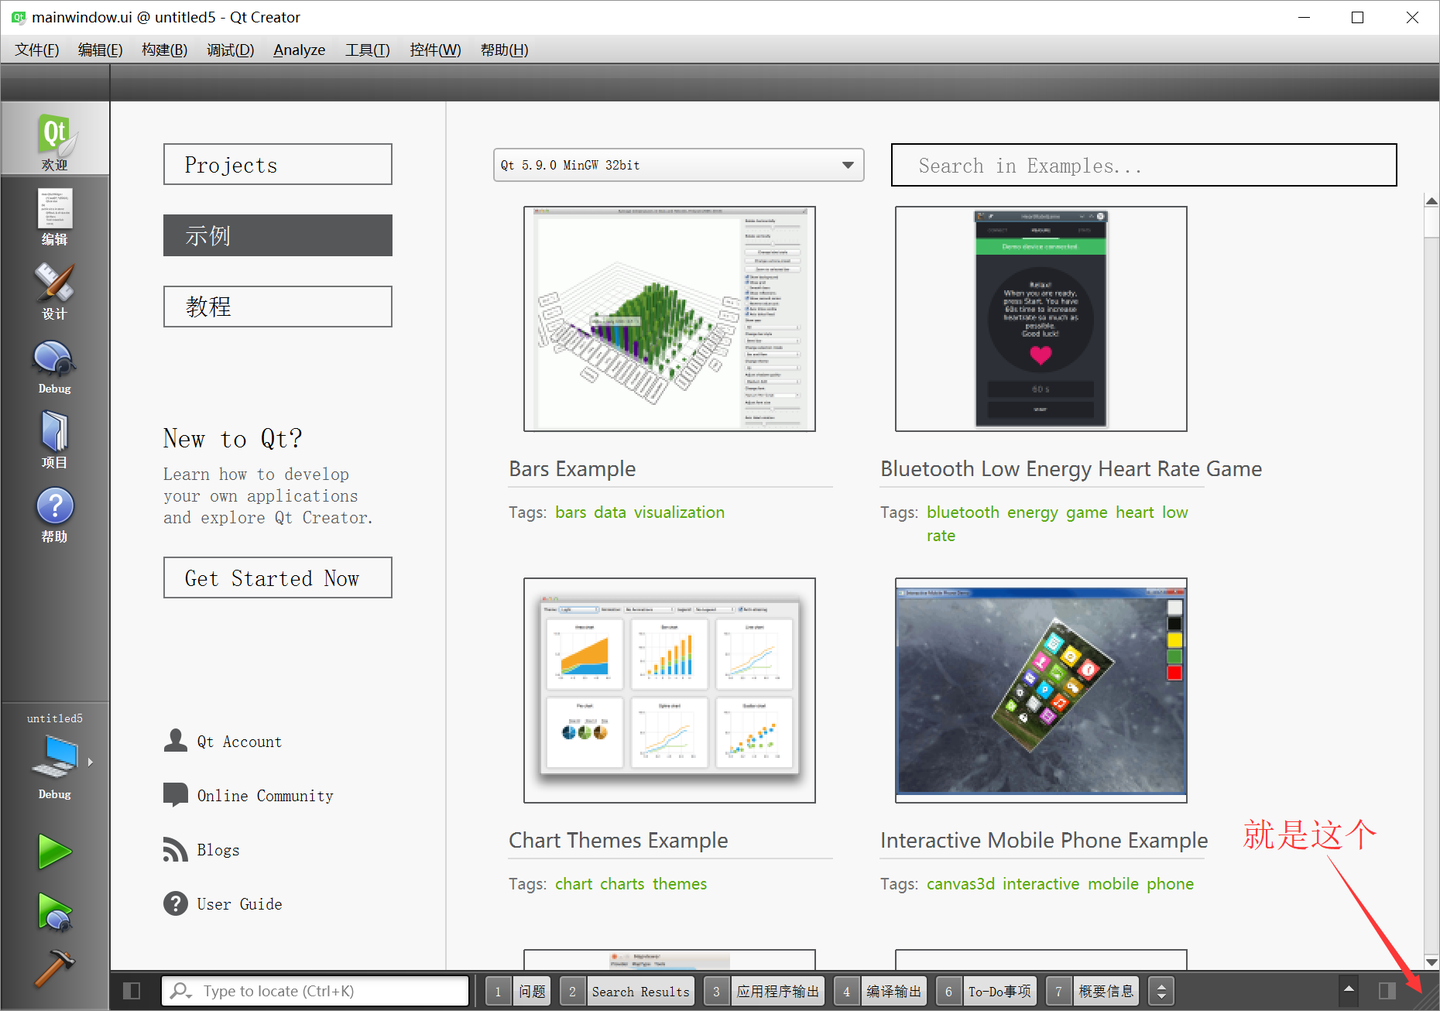
Task: Click the Type to locate input field
Action: (x=315, y=991)
